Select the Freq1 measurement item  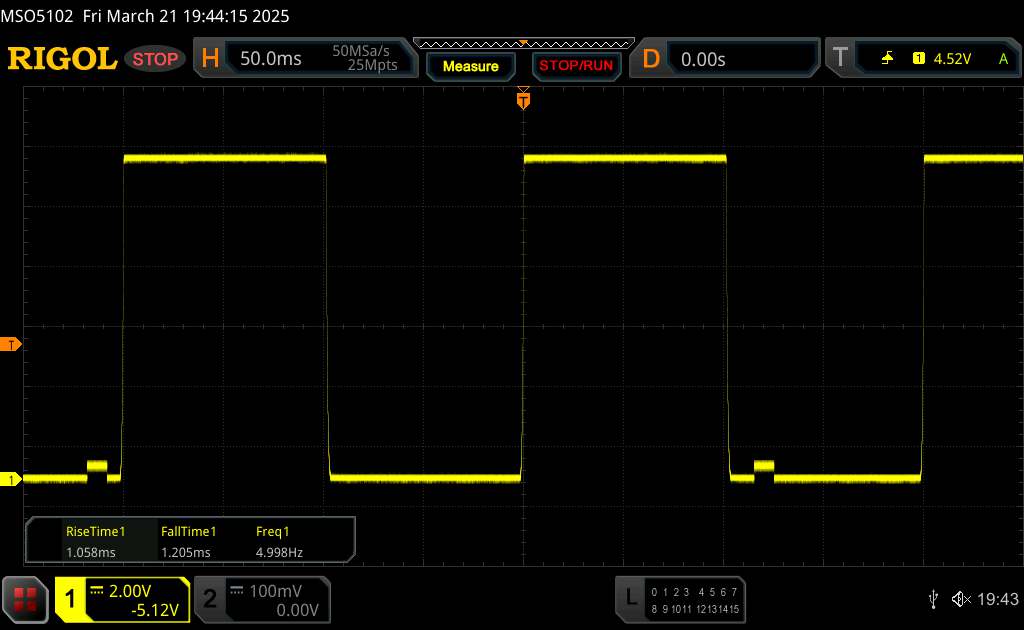pyautogui.click(x=277, y=540)
